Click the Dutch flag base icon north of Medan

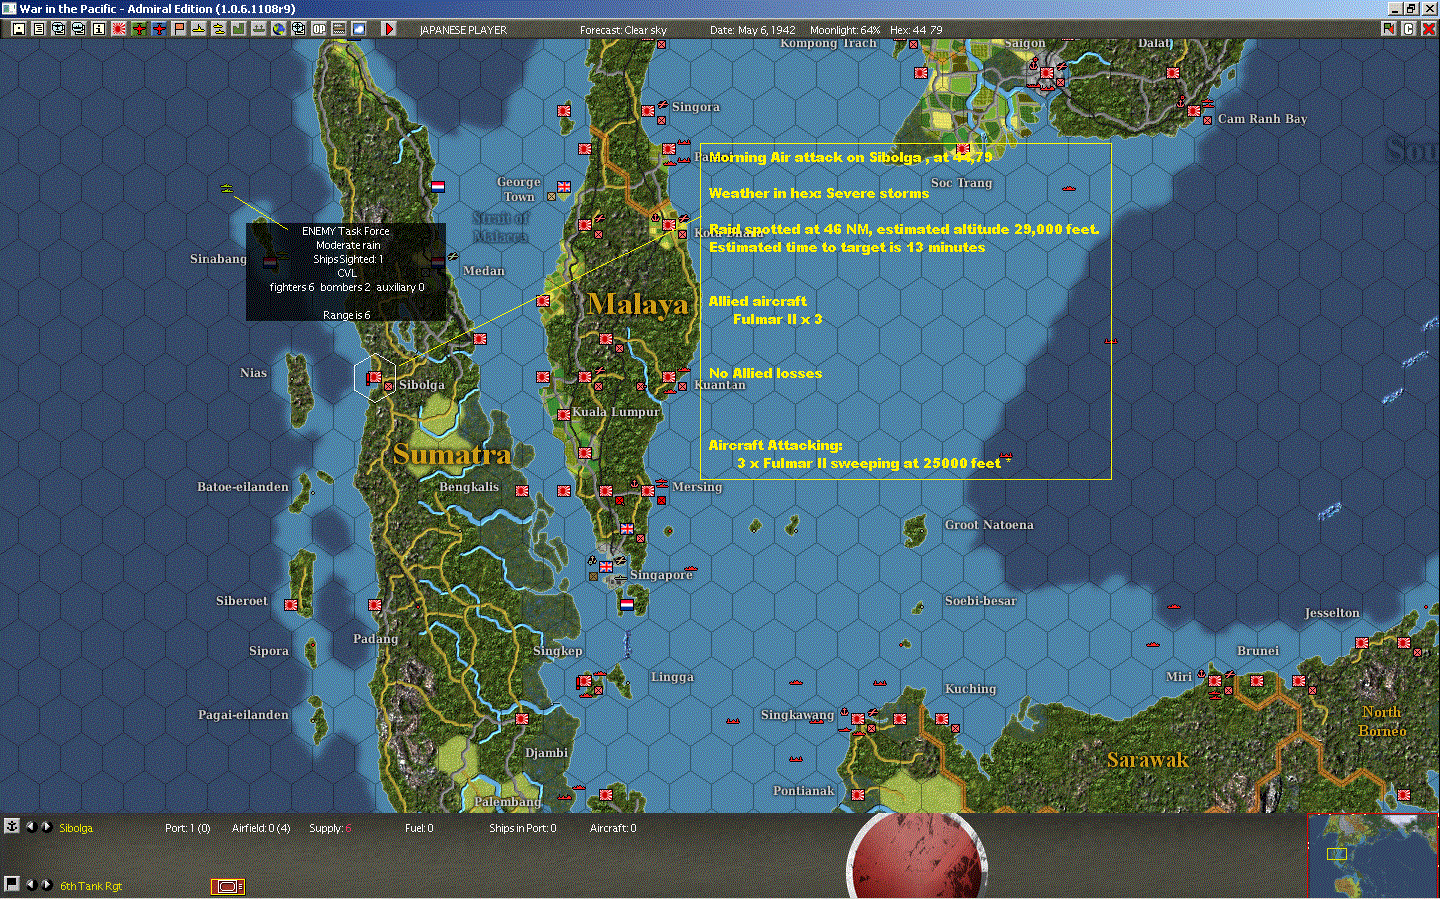pyautogui.click(x=438, y=186)
